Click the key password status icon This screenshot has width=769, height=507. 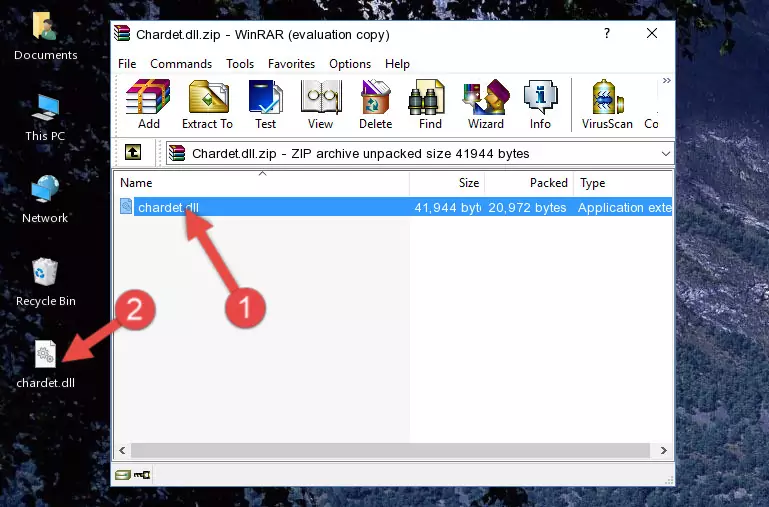click(142, 475)
